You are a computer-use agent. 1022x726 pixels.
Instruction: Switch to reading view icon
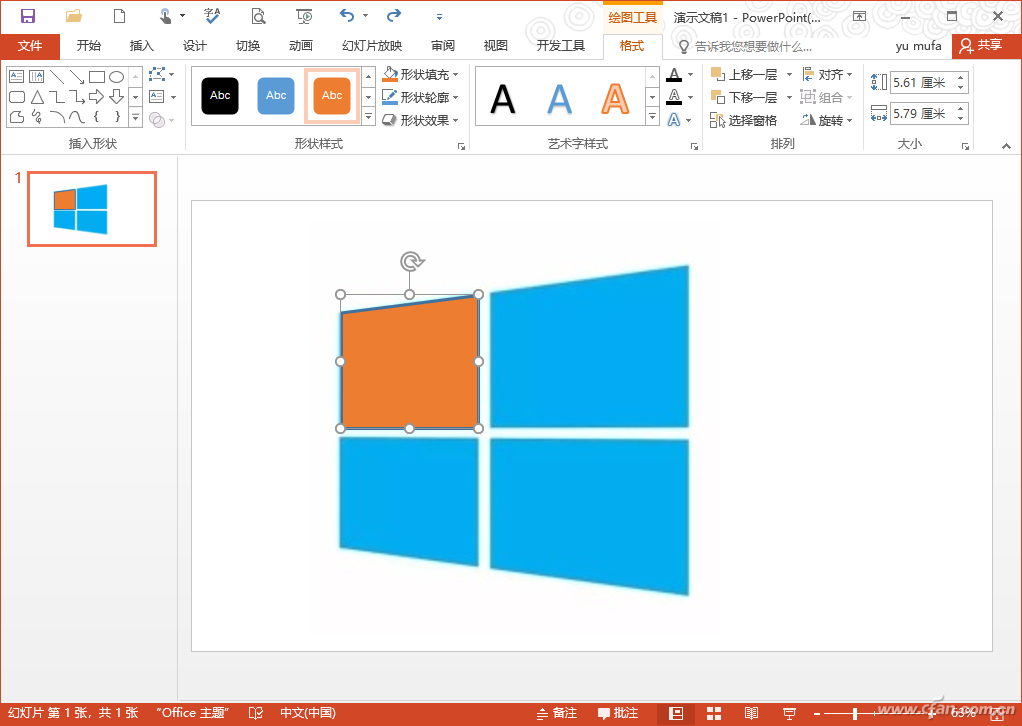752,714
